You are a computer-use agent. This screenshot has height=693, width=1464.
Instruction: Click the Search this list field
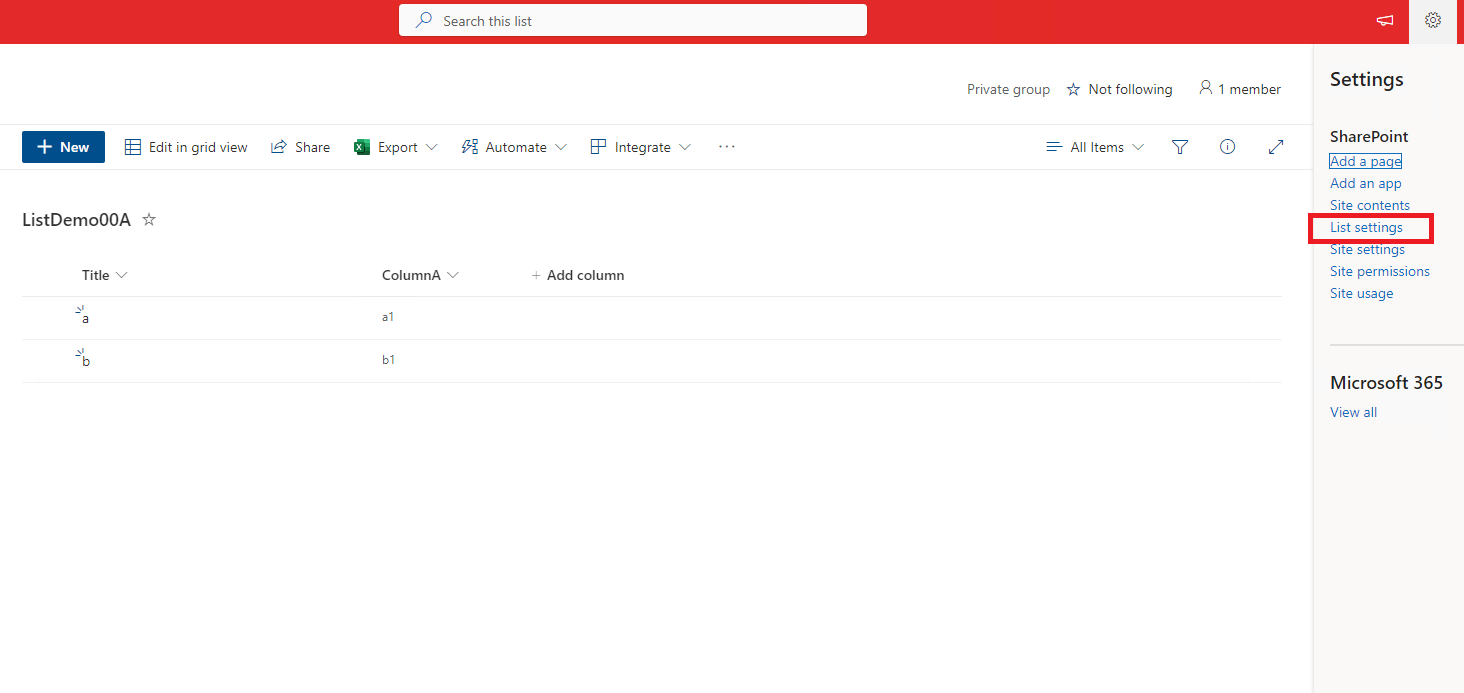[633, 20]
